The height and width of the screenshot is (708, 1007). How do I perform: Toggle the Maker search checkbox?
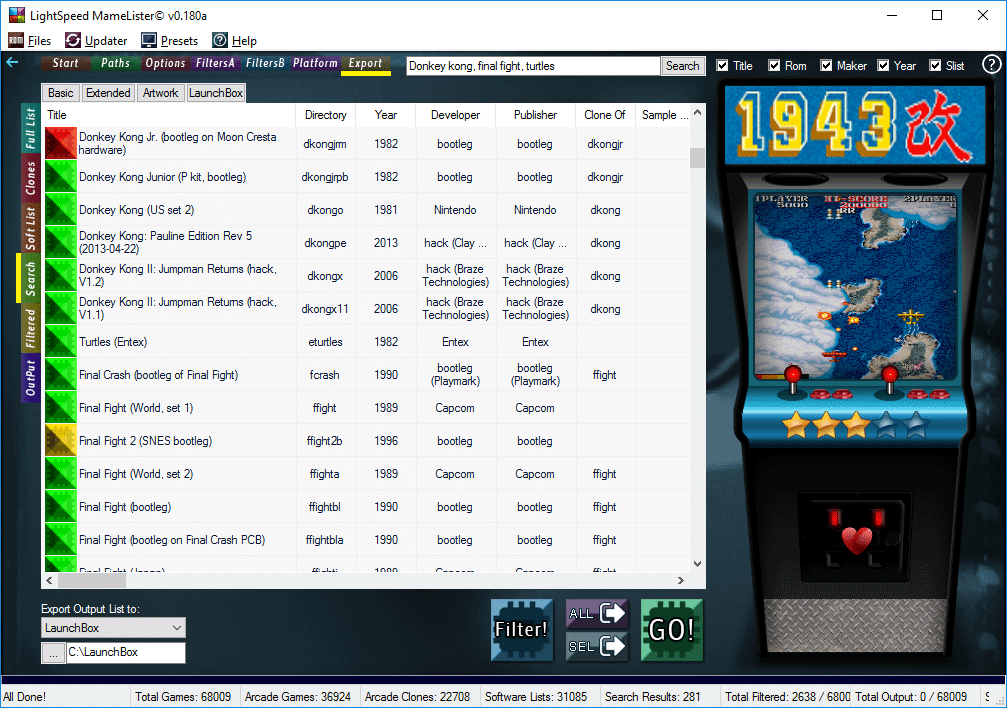coord(827,66)
